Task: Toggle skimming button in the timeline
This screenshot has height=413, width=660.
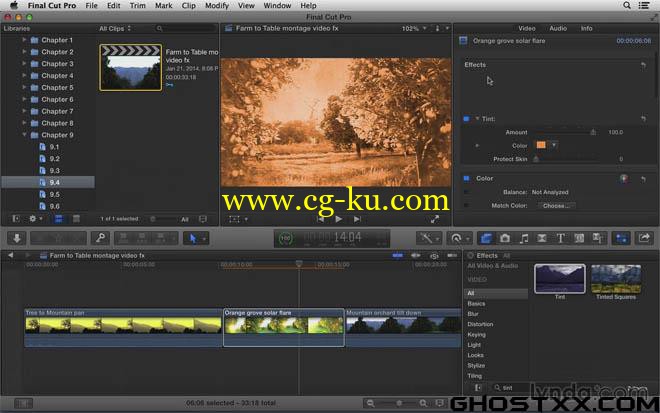Action: [397, 256]
